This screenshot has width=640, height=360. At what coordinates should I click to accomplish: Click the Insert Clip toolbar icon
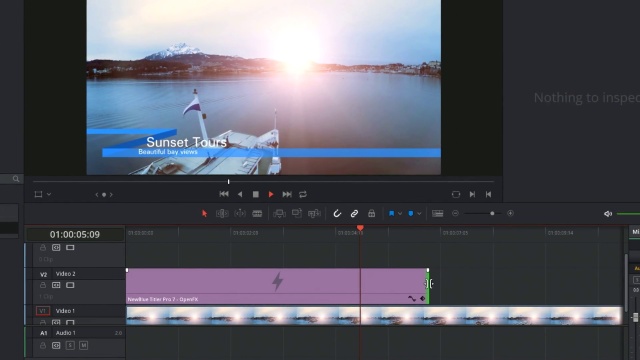coord(279,213)
